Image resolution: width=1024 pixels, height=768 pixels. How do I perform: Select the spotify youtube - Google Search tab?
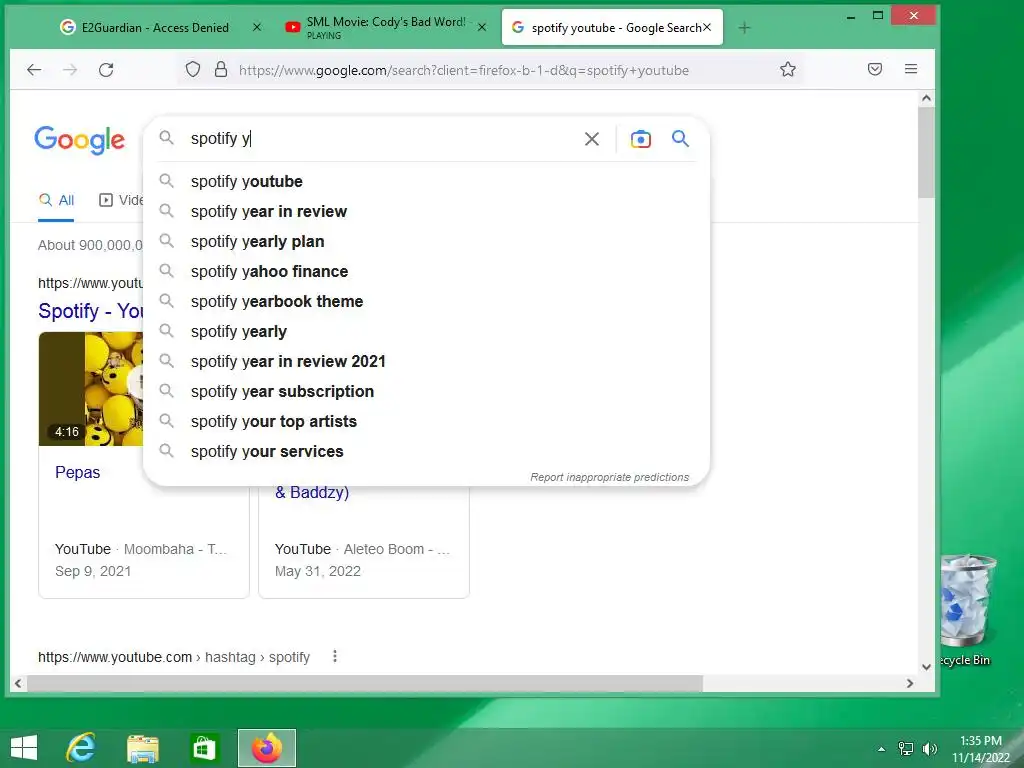612,27
